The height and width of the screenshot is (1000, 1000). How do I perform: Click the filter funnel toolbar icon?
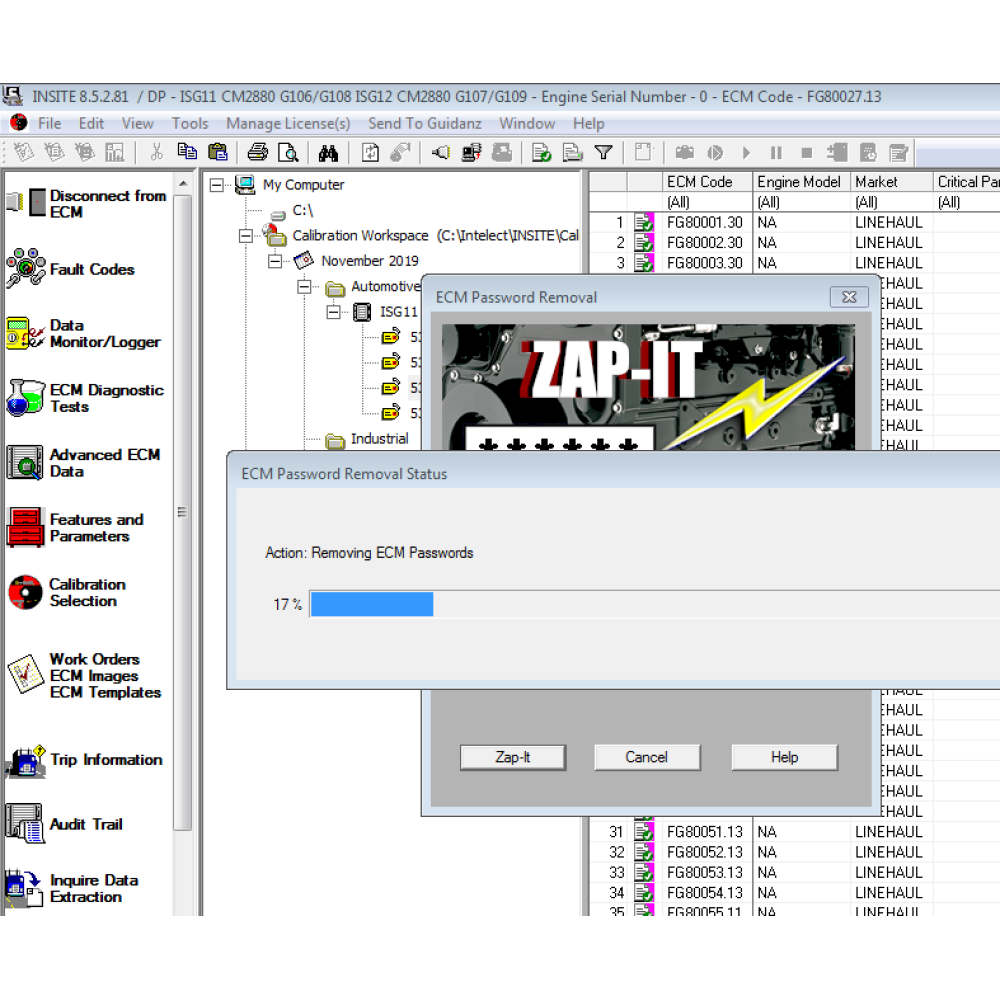pyautogui.click(x=603, y=152)
